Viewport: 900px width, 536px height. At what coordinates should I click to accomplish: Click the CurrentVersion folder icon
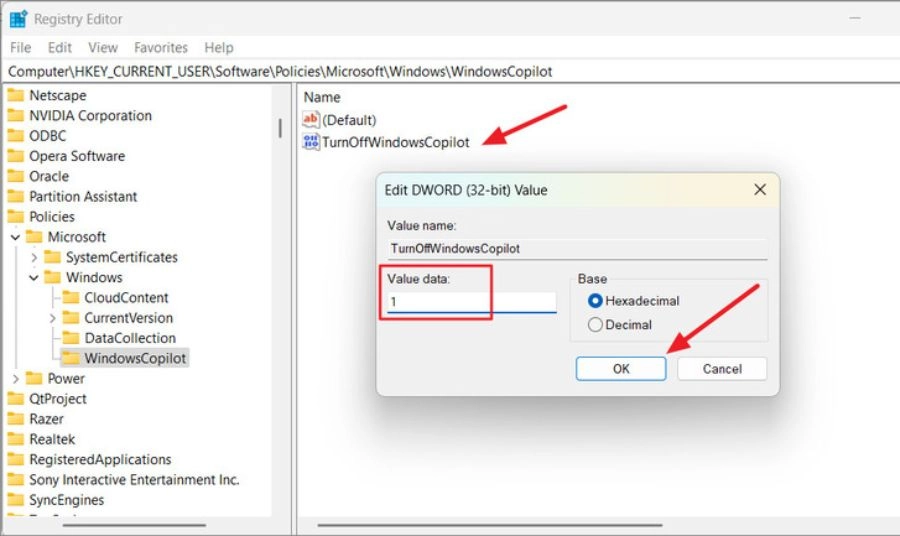point(71,317)
